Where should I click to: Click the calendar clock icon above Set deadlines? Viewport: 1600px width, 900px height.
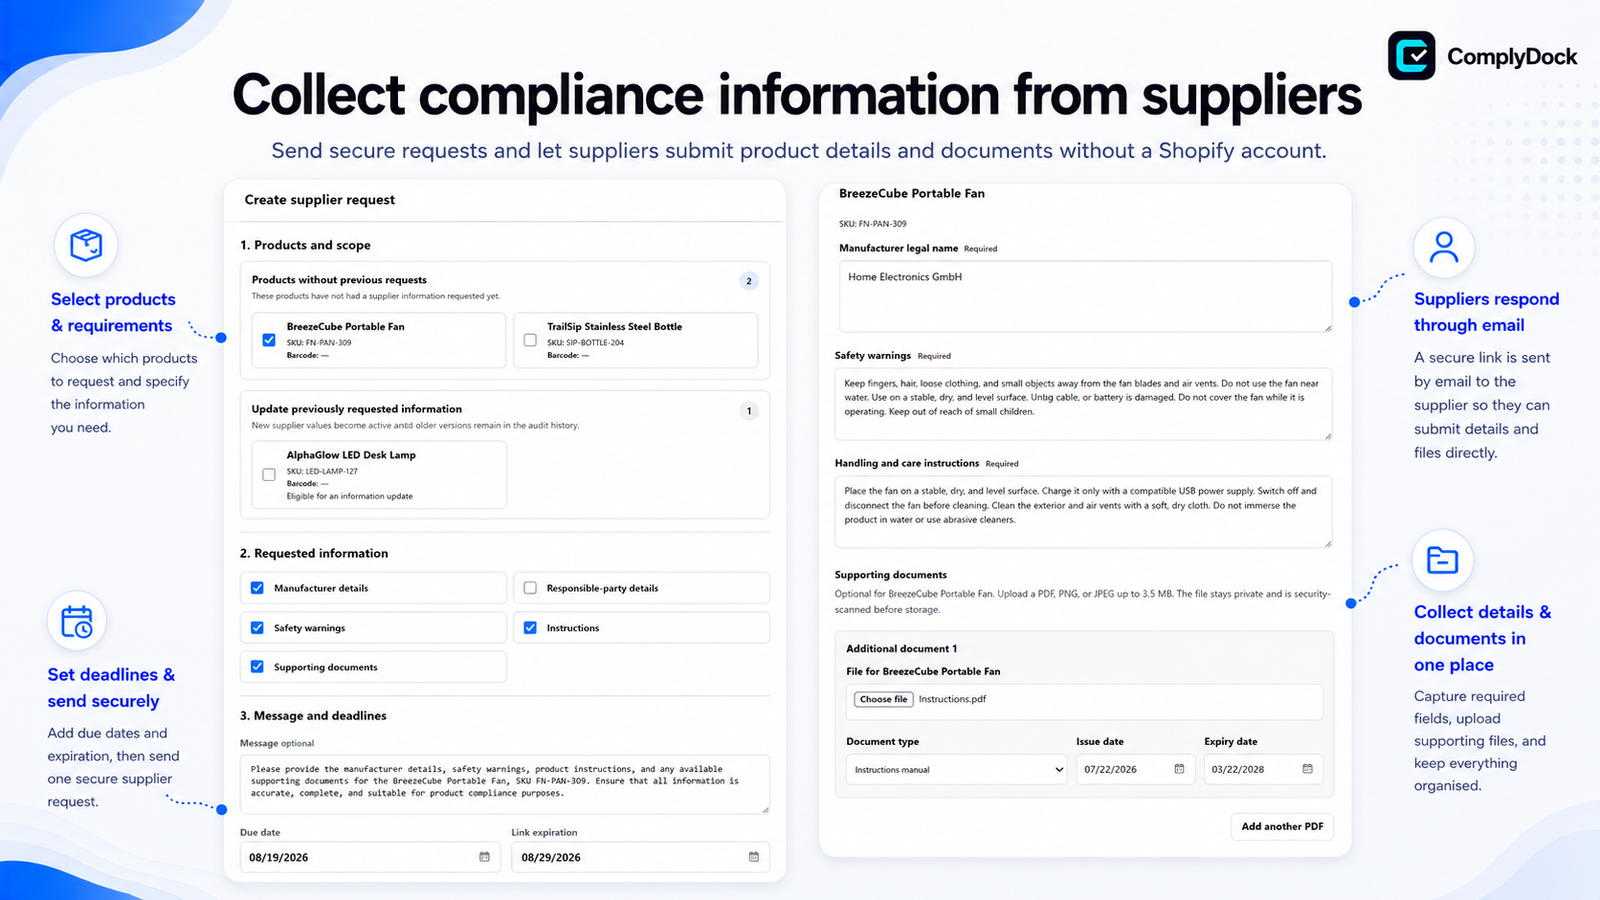coord(77,621)
